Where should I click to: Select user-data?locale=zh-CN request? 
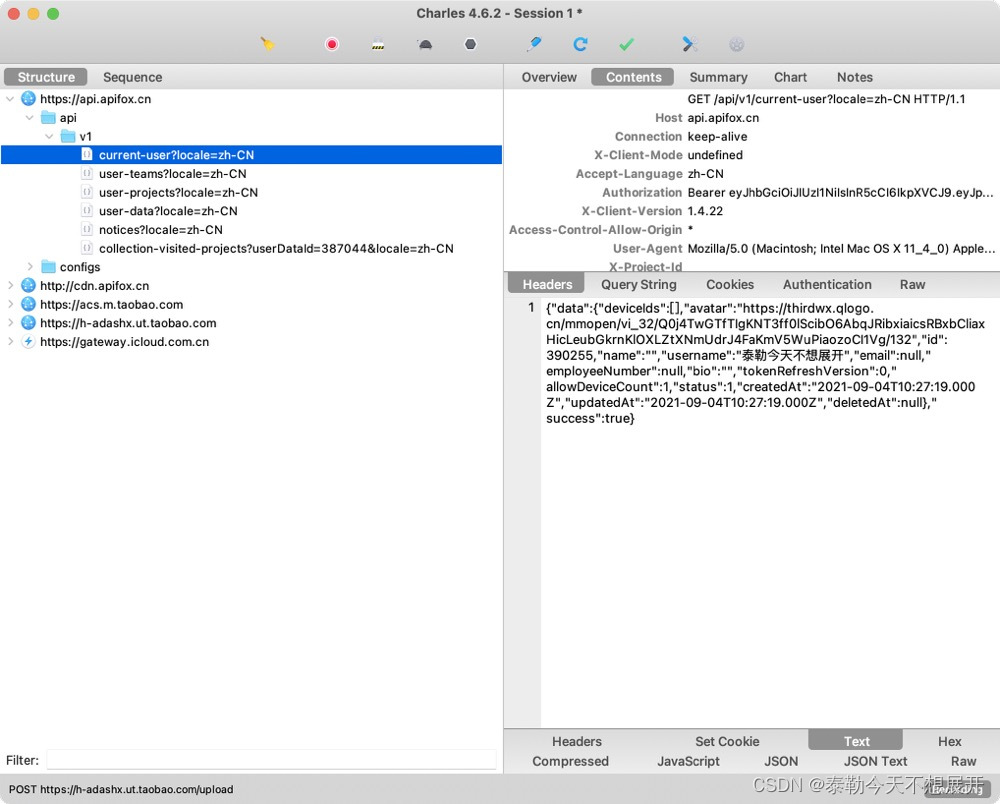point(168,211)
